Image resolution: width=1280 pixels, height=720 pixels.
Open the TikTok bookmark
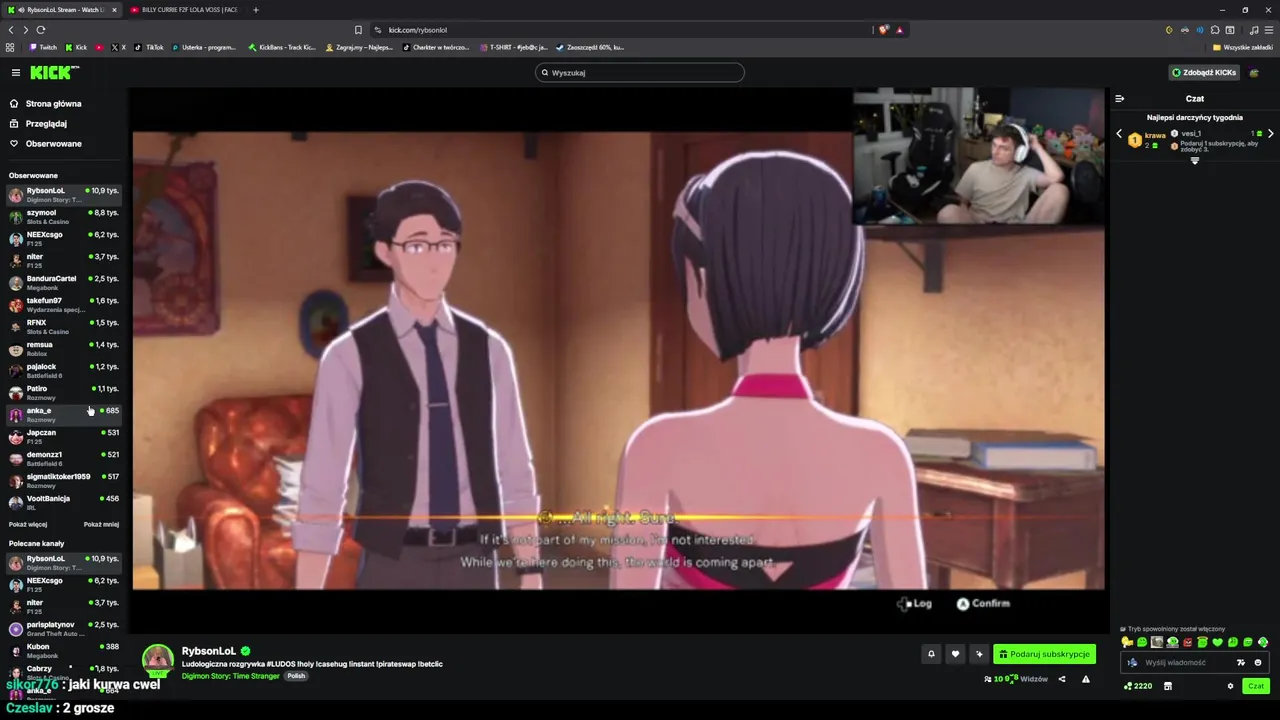(150, 47)
